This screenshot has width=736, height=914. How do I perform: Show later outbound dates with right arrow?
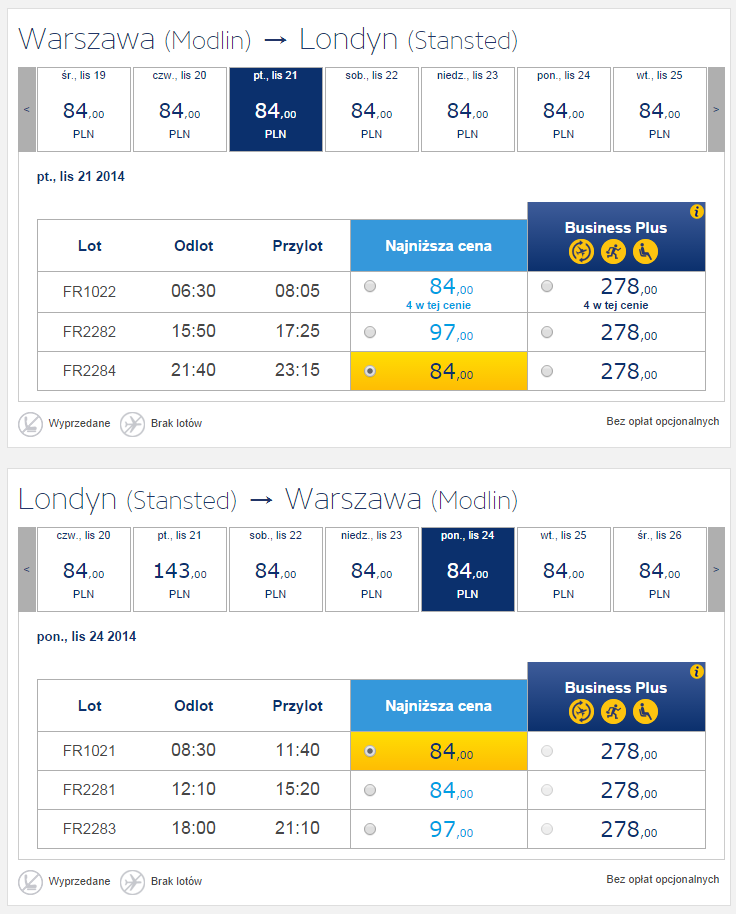[x=716, y=110]
